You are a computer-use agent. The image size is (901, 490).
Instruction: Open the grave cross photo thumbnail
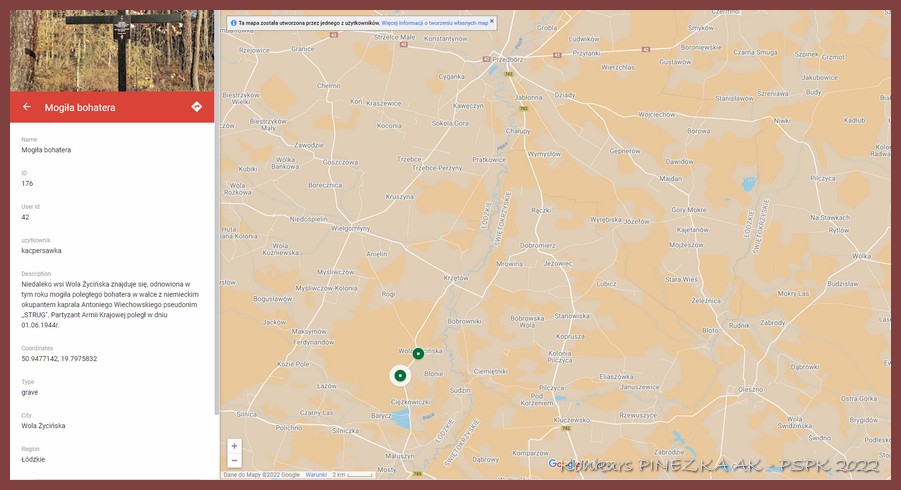(112, 51)
